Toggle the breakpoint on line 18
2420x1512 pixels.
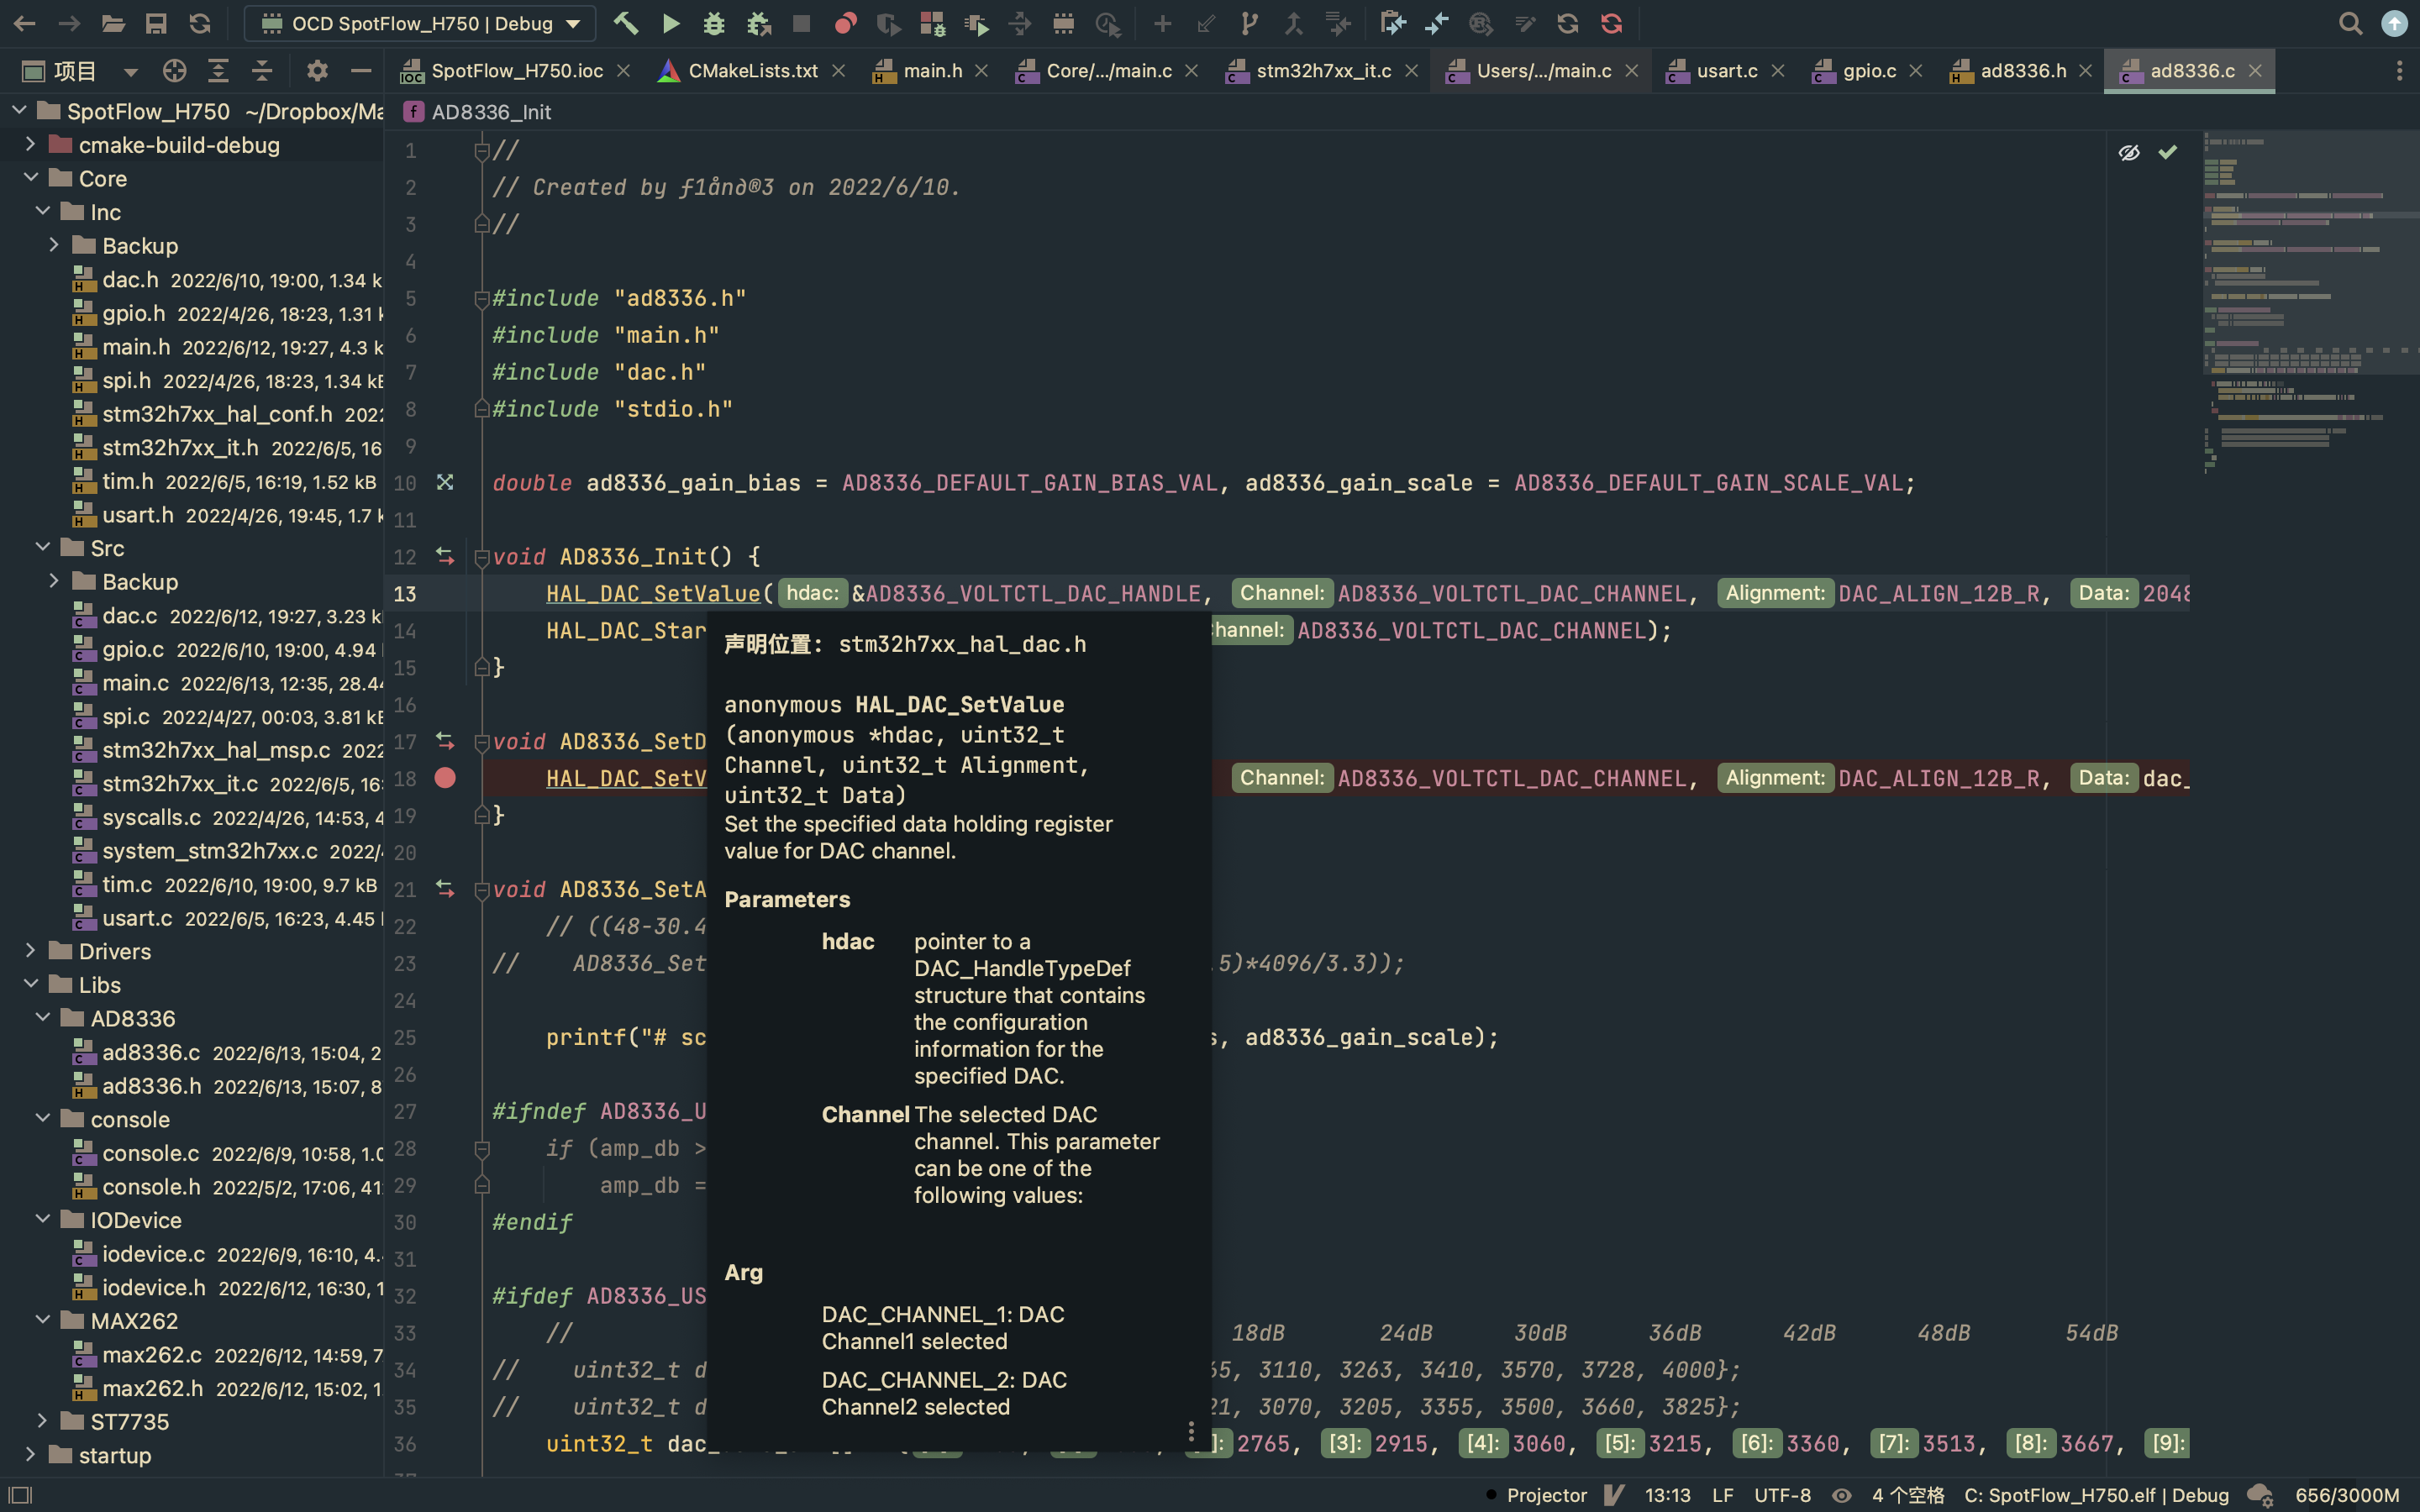tap(445, 778)
